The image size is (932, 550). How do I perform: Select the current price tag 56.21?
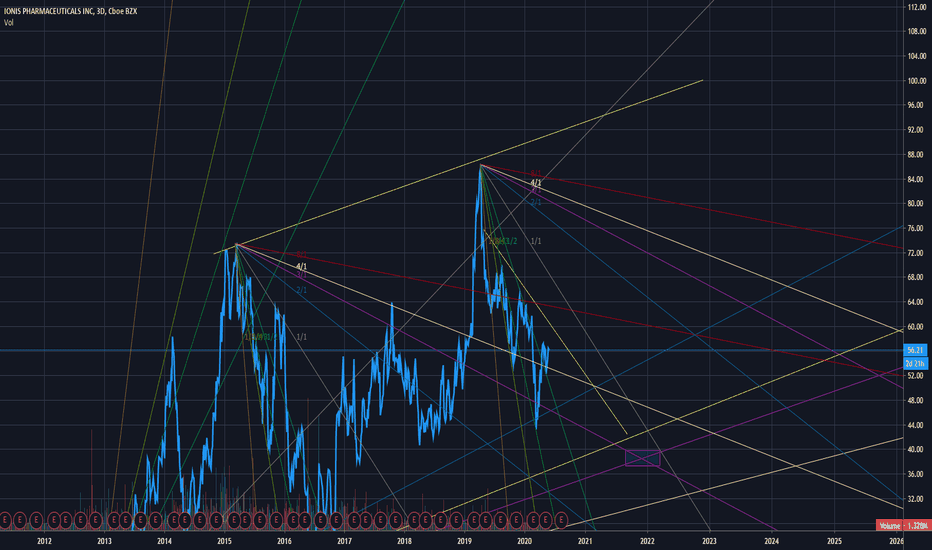pyautogui.click(x=915, y=350)
